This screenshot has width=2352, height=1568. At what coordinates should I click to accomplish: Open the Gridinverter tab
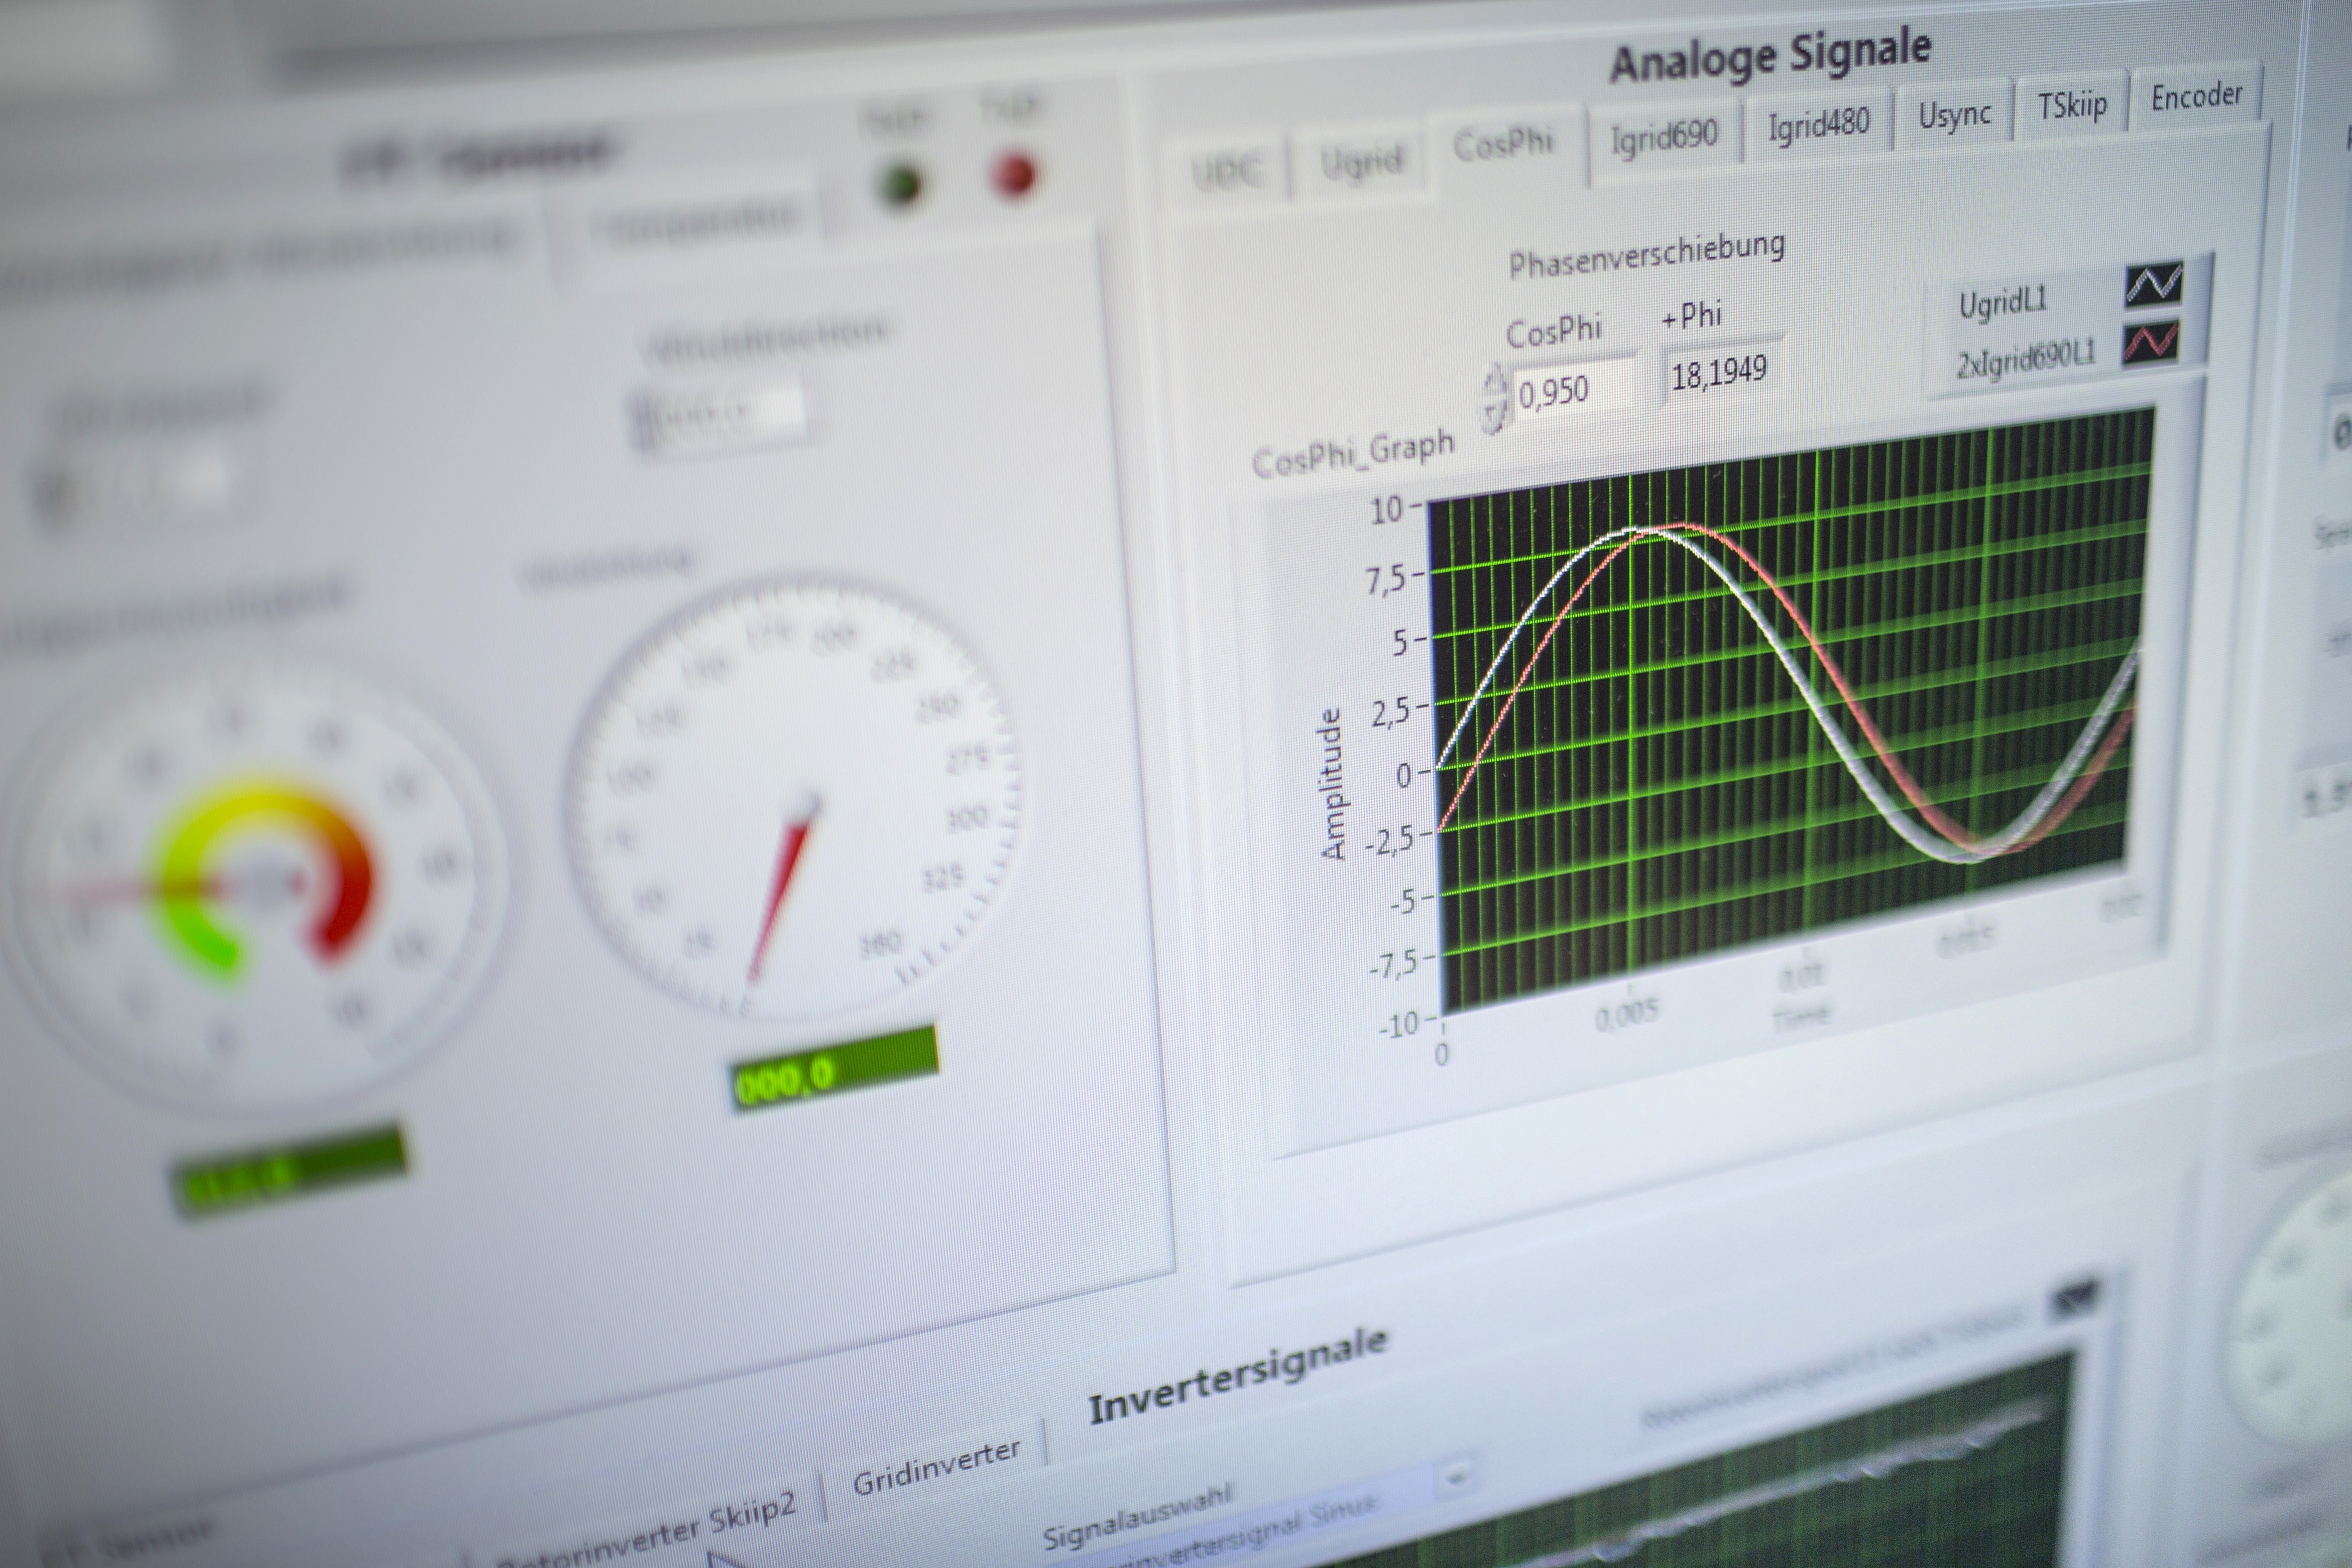(x=936, y=1467)
